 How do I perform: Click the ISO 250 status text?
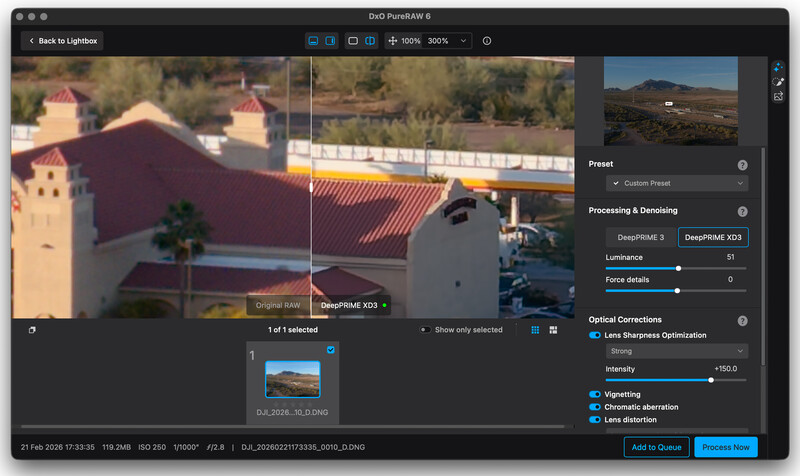[x=152, y=447]
